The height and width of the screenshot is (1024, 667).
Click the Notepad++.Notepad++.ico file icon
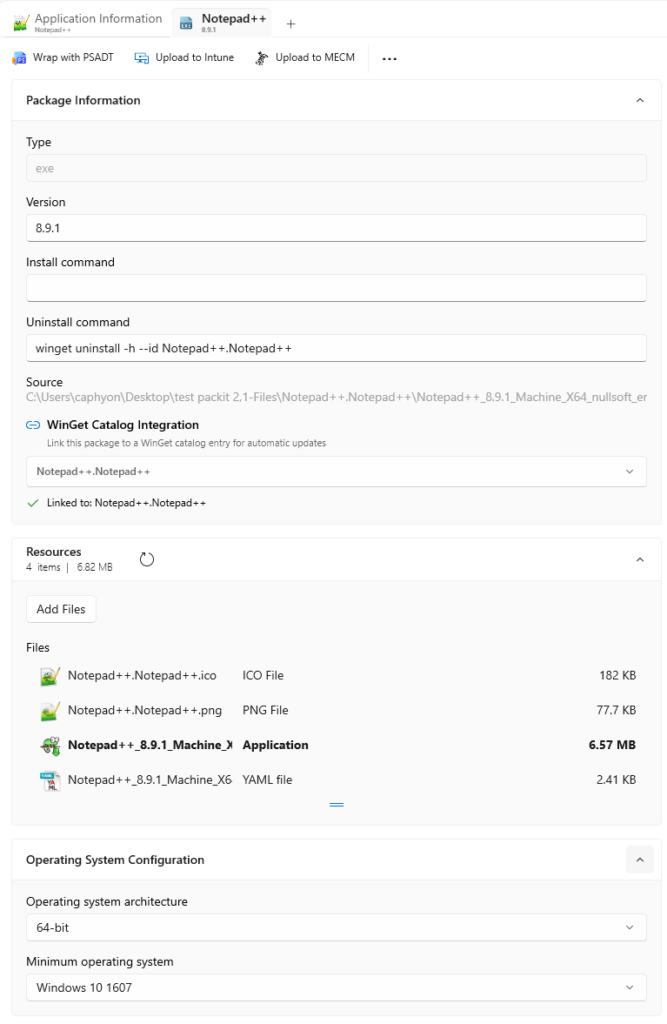point(50,676)
